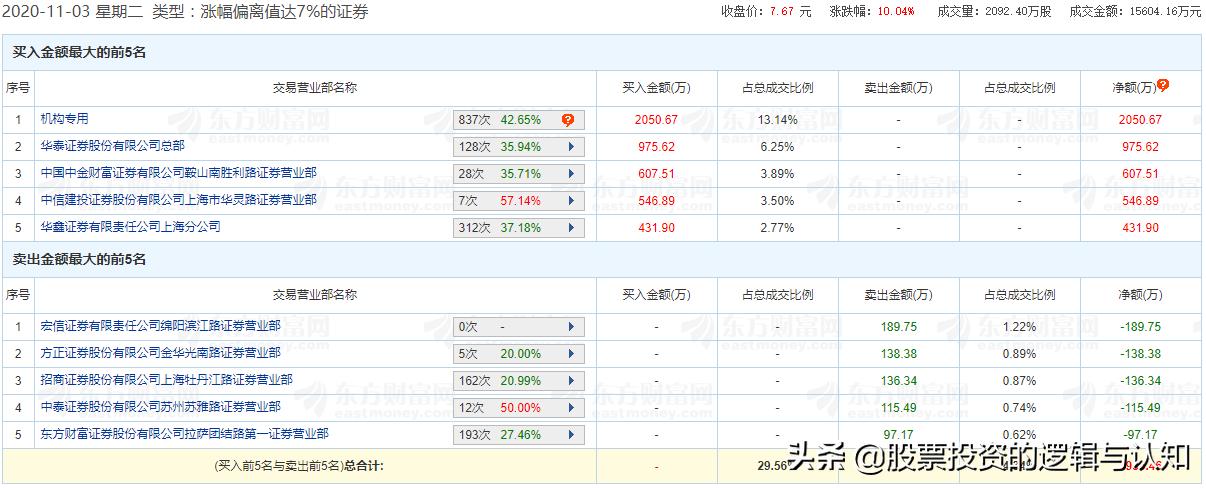Select the 买入金额最大的前5名 section title

(79, 52)
